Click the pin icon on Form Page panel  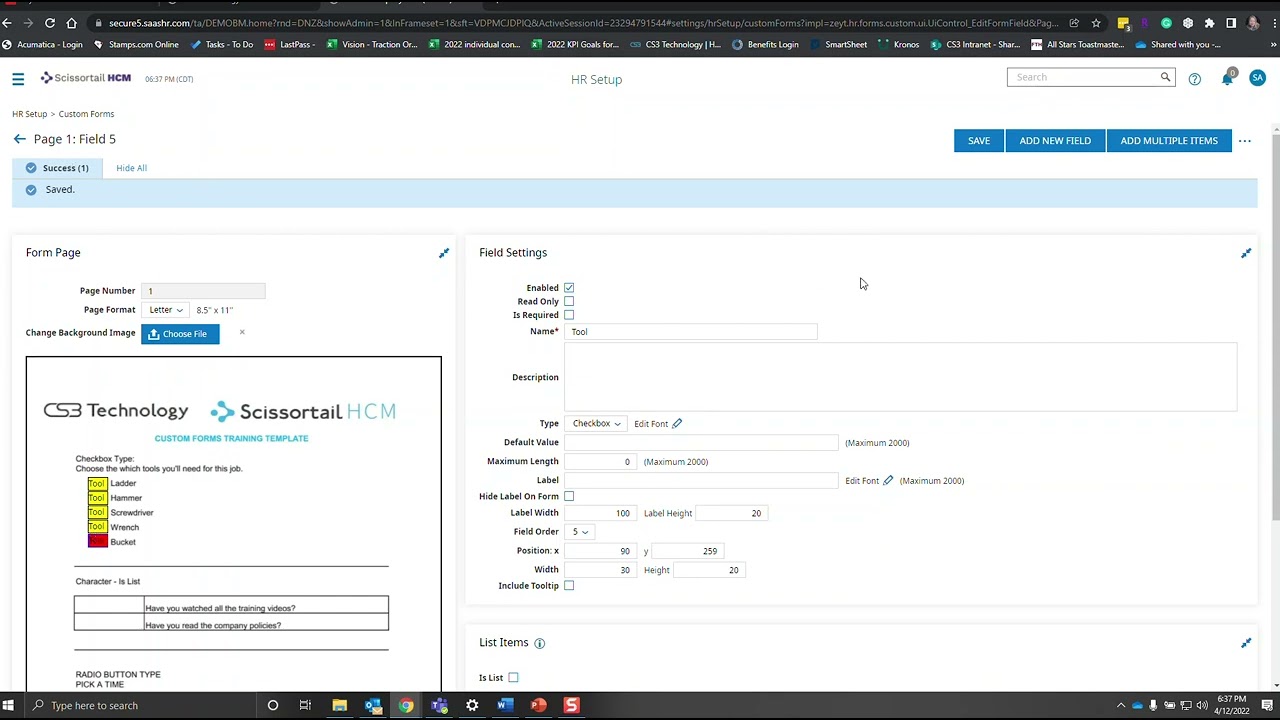(444, 253)
